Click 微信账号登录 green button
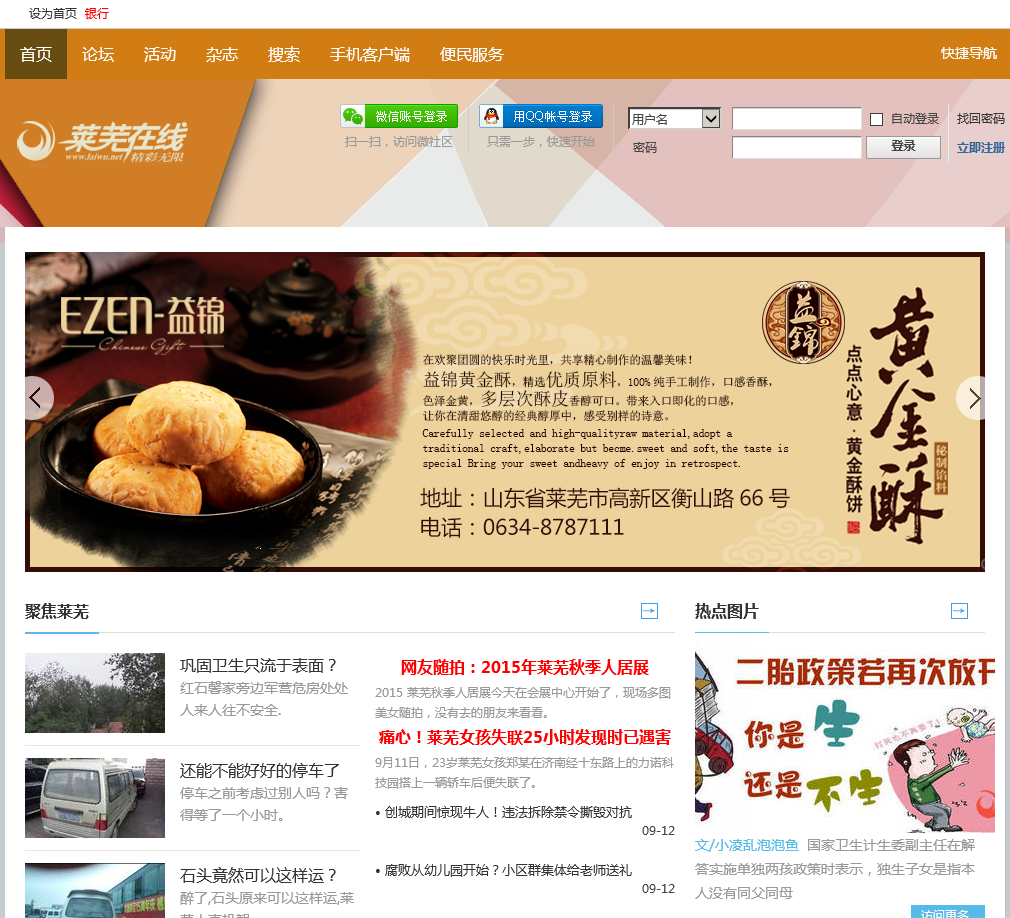The height and width of the screenshot is (918, 1010). tap(399, 116)
